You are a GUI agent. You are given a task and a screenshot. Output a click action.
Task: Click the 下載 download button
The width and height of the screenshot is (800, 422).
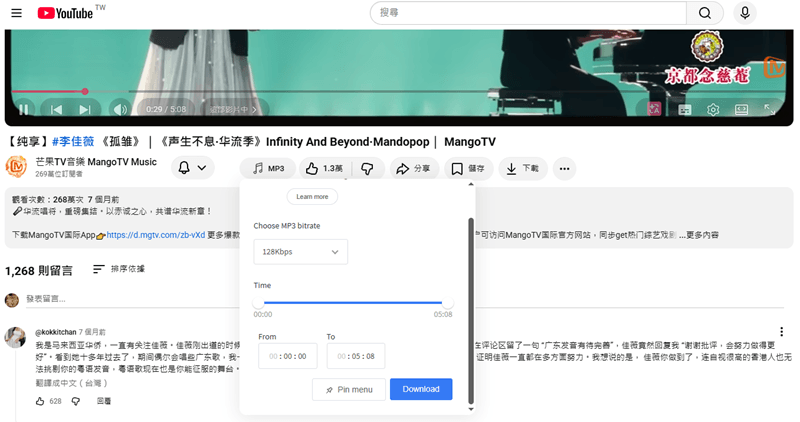(x=523, y=168)
